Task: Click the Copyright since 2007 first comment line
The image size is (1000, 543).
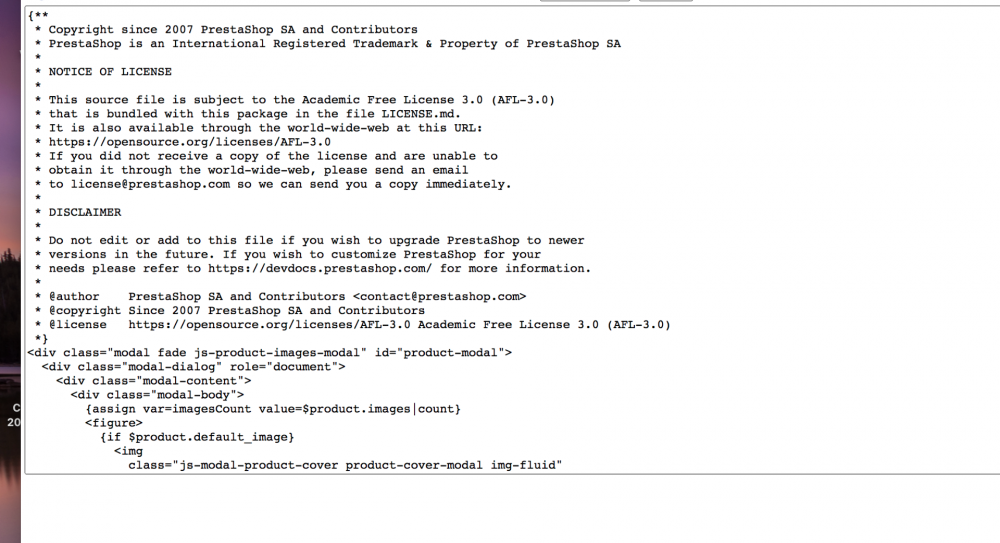Action: tap(226, 30)
